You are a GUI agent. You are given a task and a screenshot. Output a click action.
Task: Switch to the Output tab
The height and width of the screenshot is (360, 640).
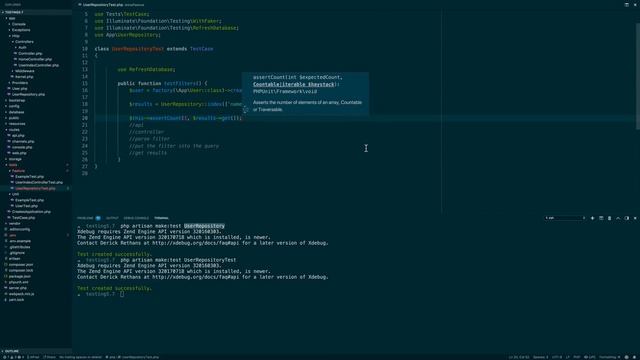(112, 218)
